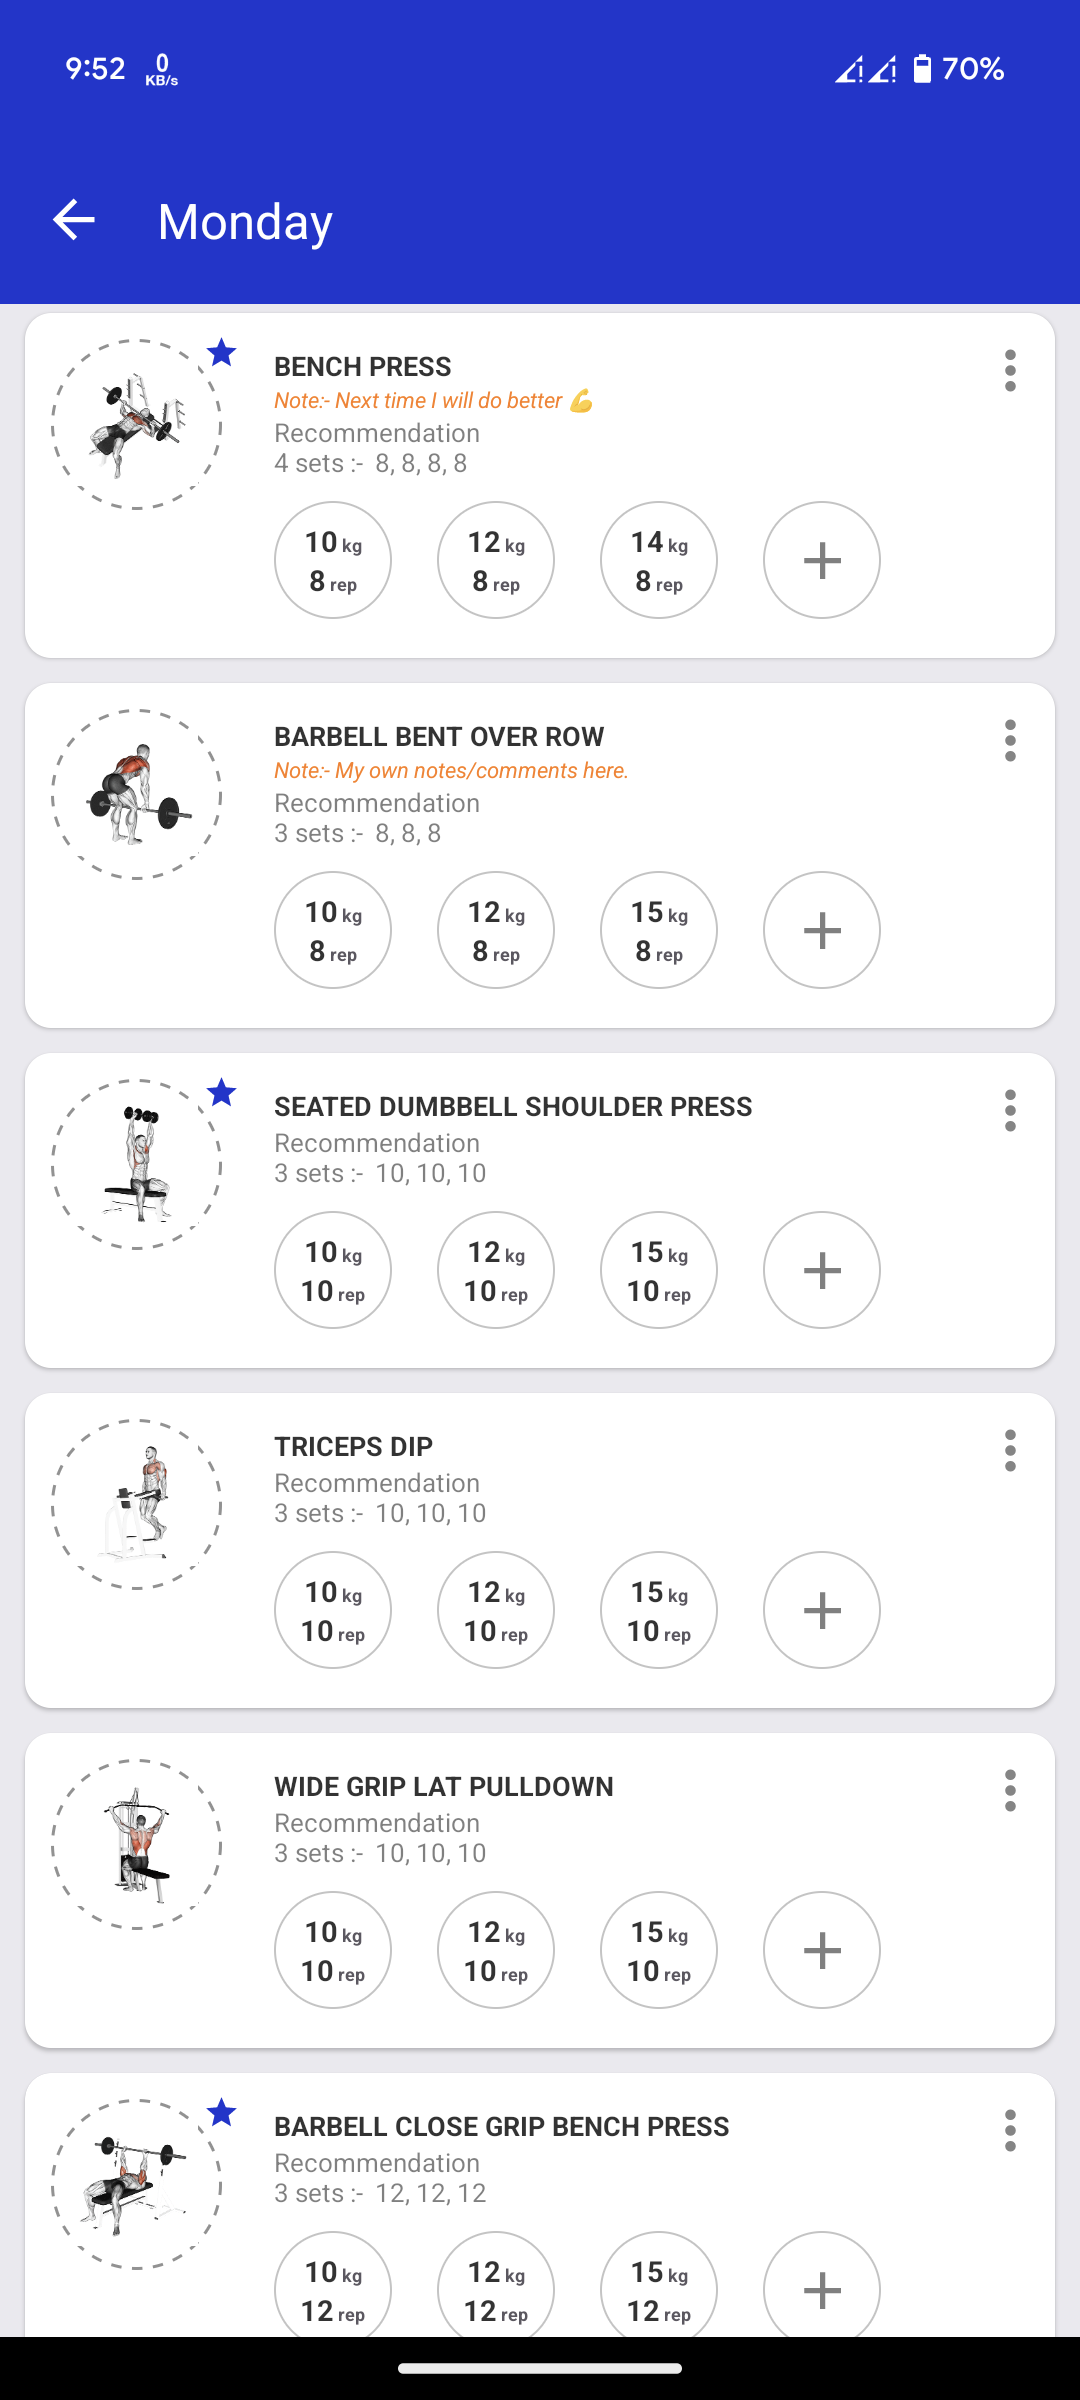Open Barbell Close Grip Bench Press menu
The width and height of the screenshot is (1080, 2400).
click(1010, 2131)
